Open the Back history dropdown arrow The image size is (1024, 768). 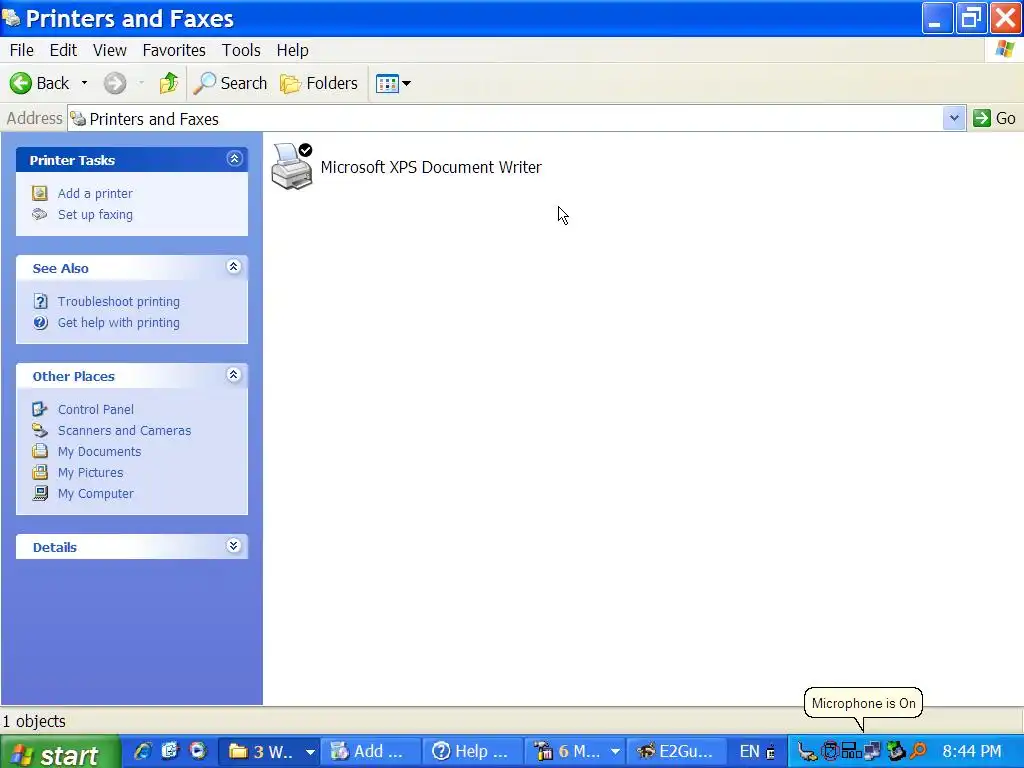pos(84,83)
